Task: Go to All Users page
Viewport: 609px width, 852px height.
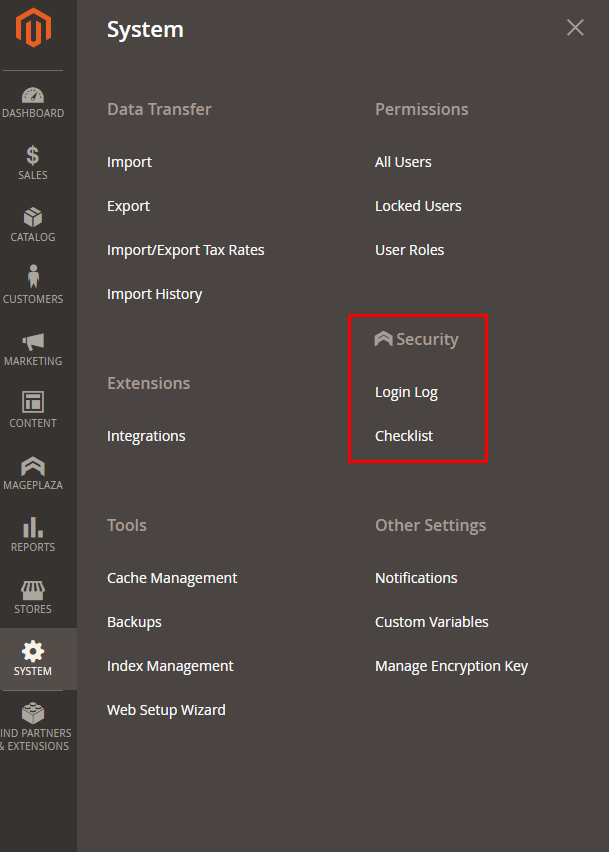Action: [x=403, y=162]
